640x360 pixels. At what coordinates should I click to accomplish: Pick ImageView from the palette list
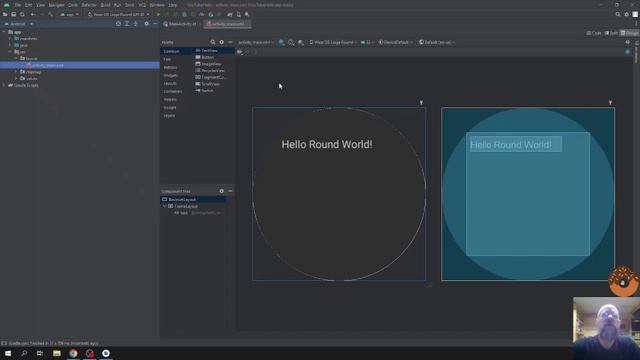click(209, 64)
